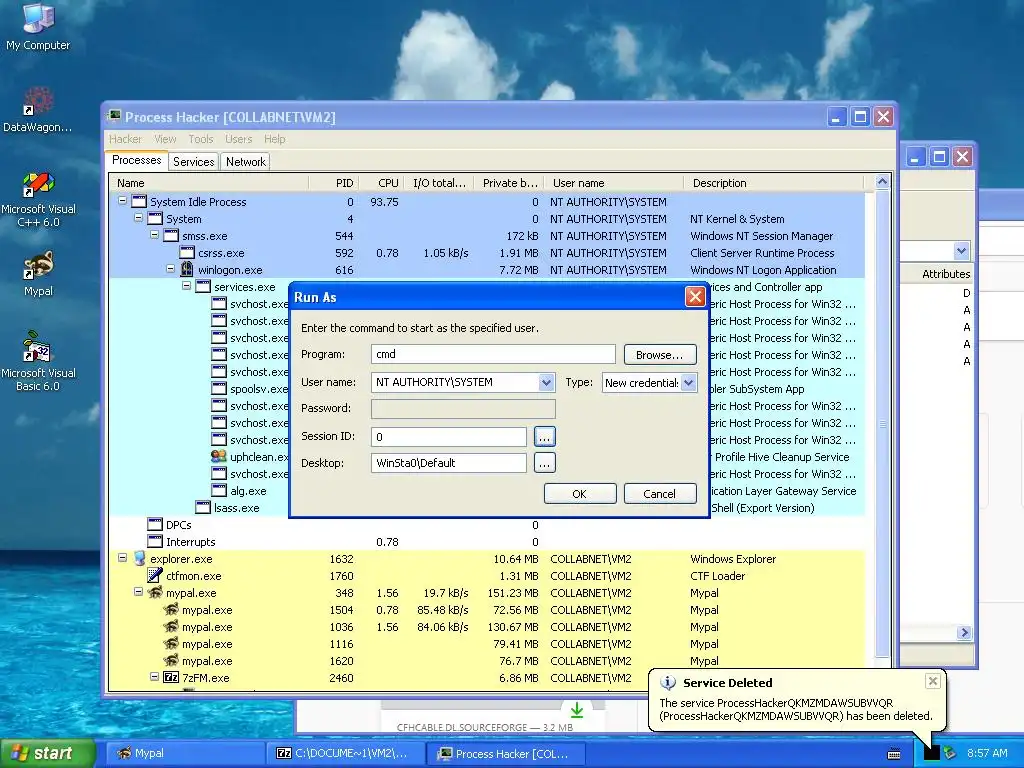This screenshot has width=1024, height=768.
Task: Close the Run As dialog
Action: tap(695, 297)
